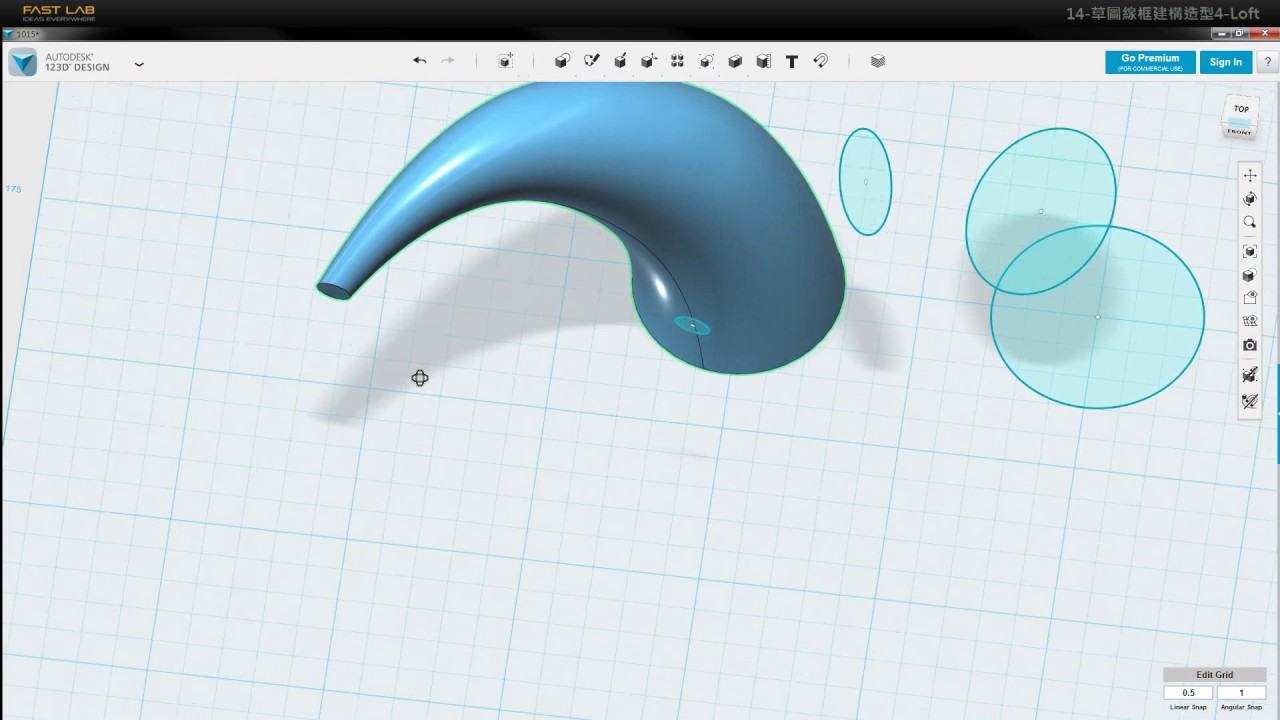Viewport: 1280px width, 720px height.
Task: Take a screenshot with camera icon
Action: (1250, 345)
